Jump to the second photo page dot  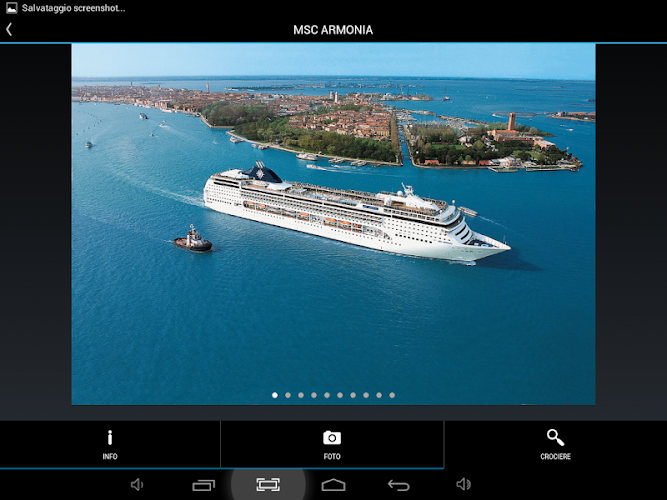(x=288, y=395)
